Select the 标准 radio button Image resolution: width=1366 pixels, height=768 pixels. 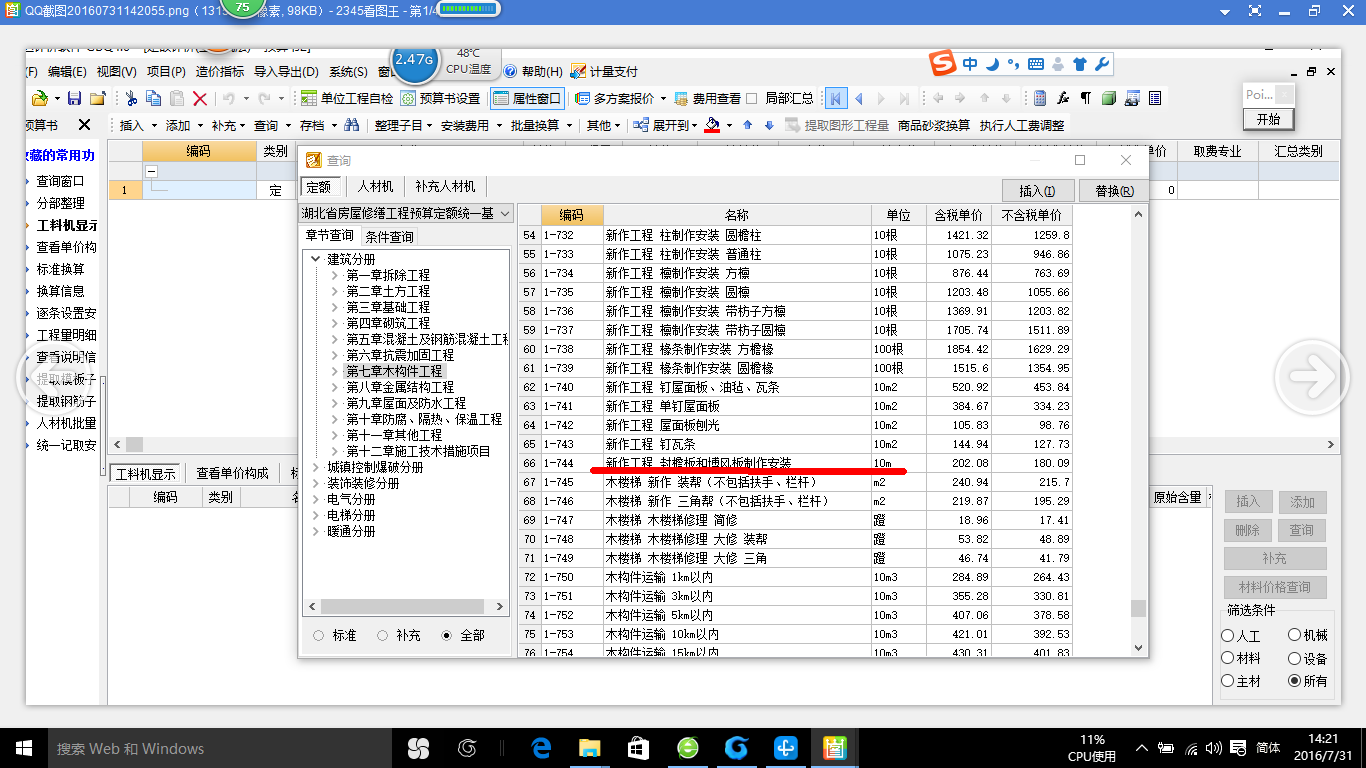318,635
